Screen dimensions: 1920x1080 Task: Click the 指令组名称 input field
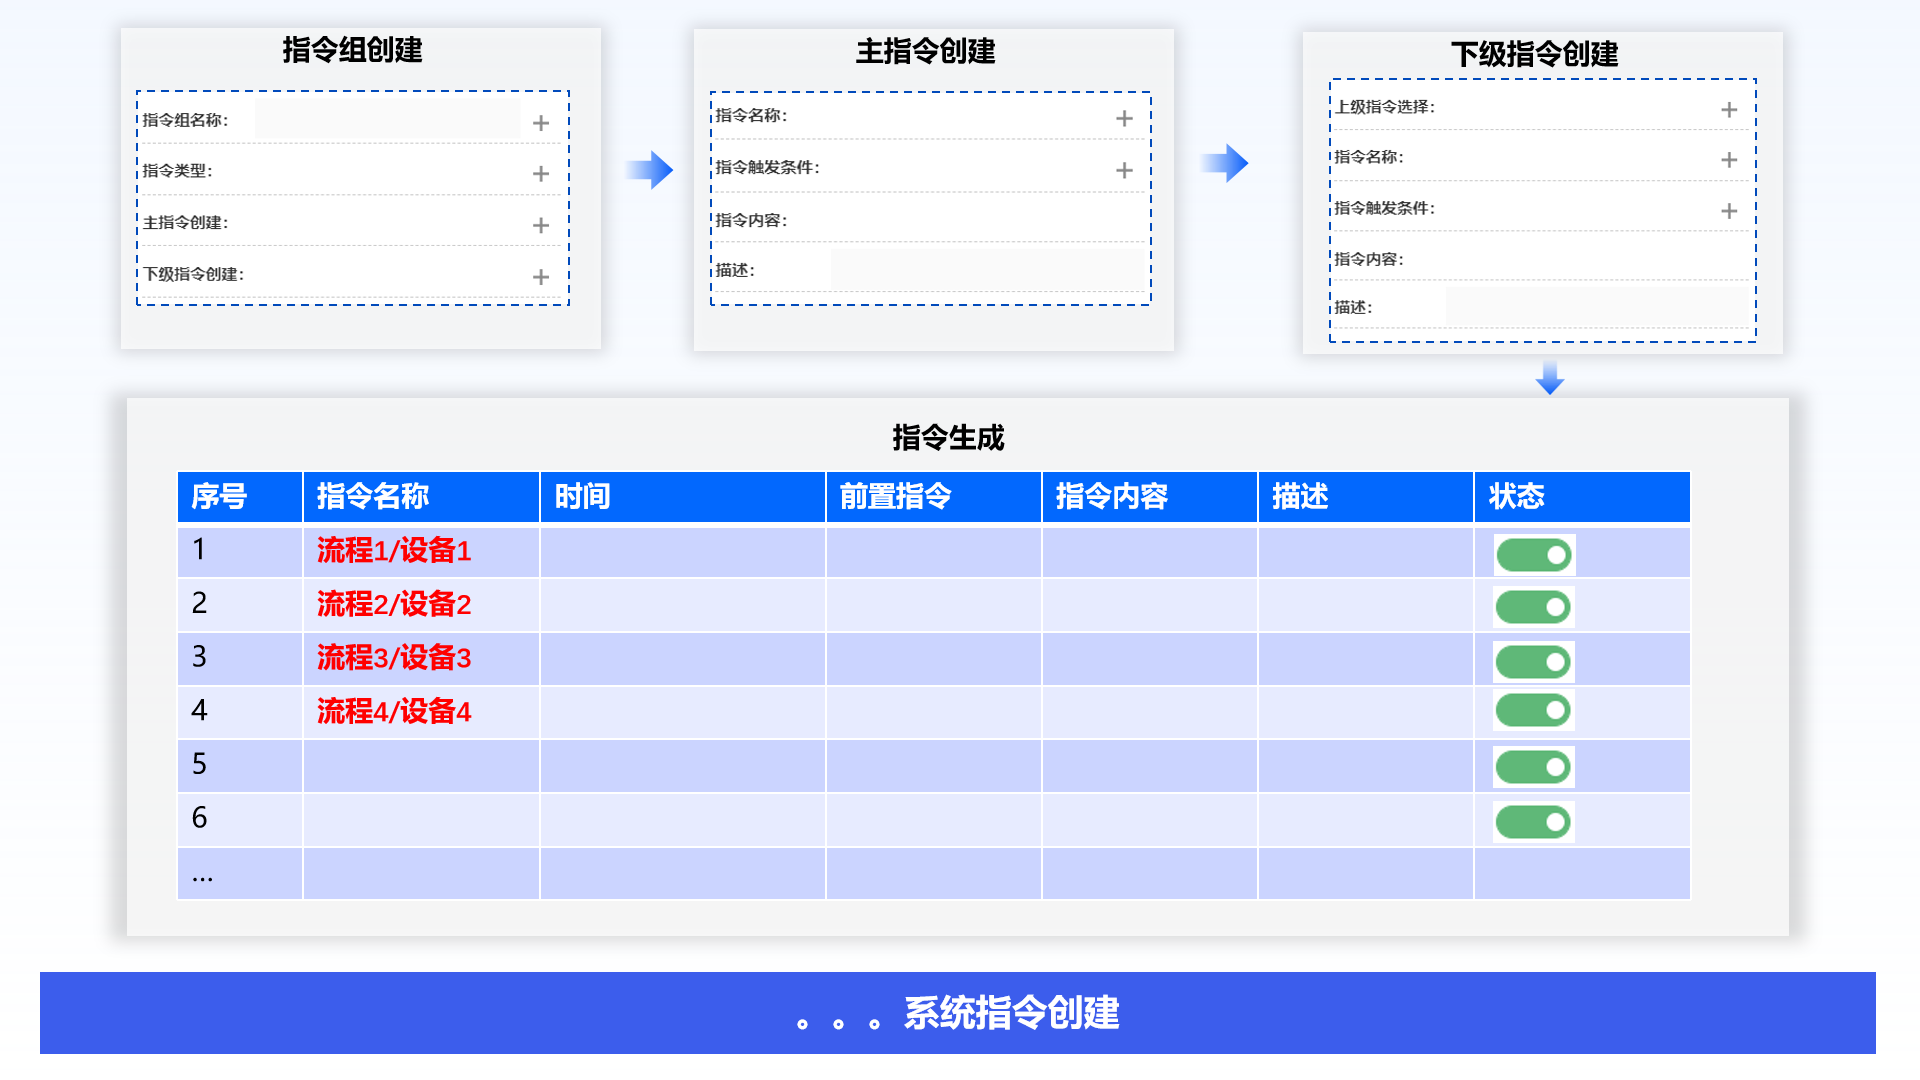click(x=387, y=119)
